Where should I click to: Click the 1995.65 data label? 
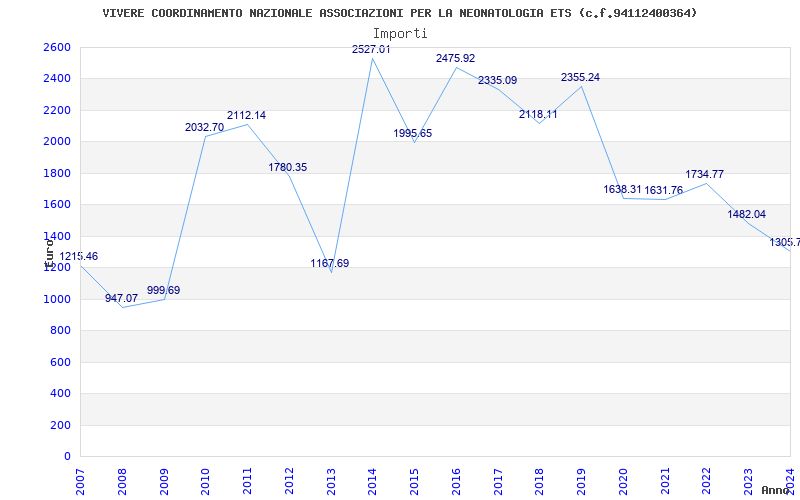click(x=413, y=134)
